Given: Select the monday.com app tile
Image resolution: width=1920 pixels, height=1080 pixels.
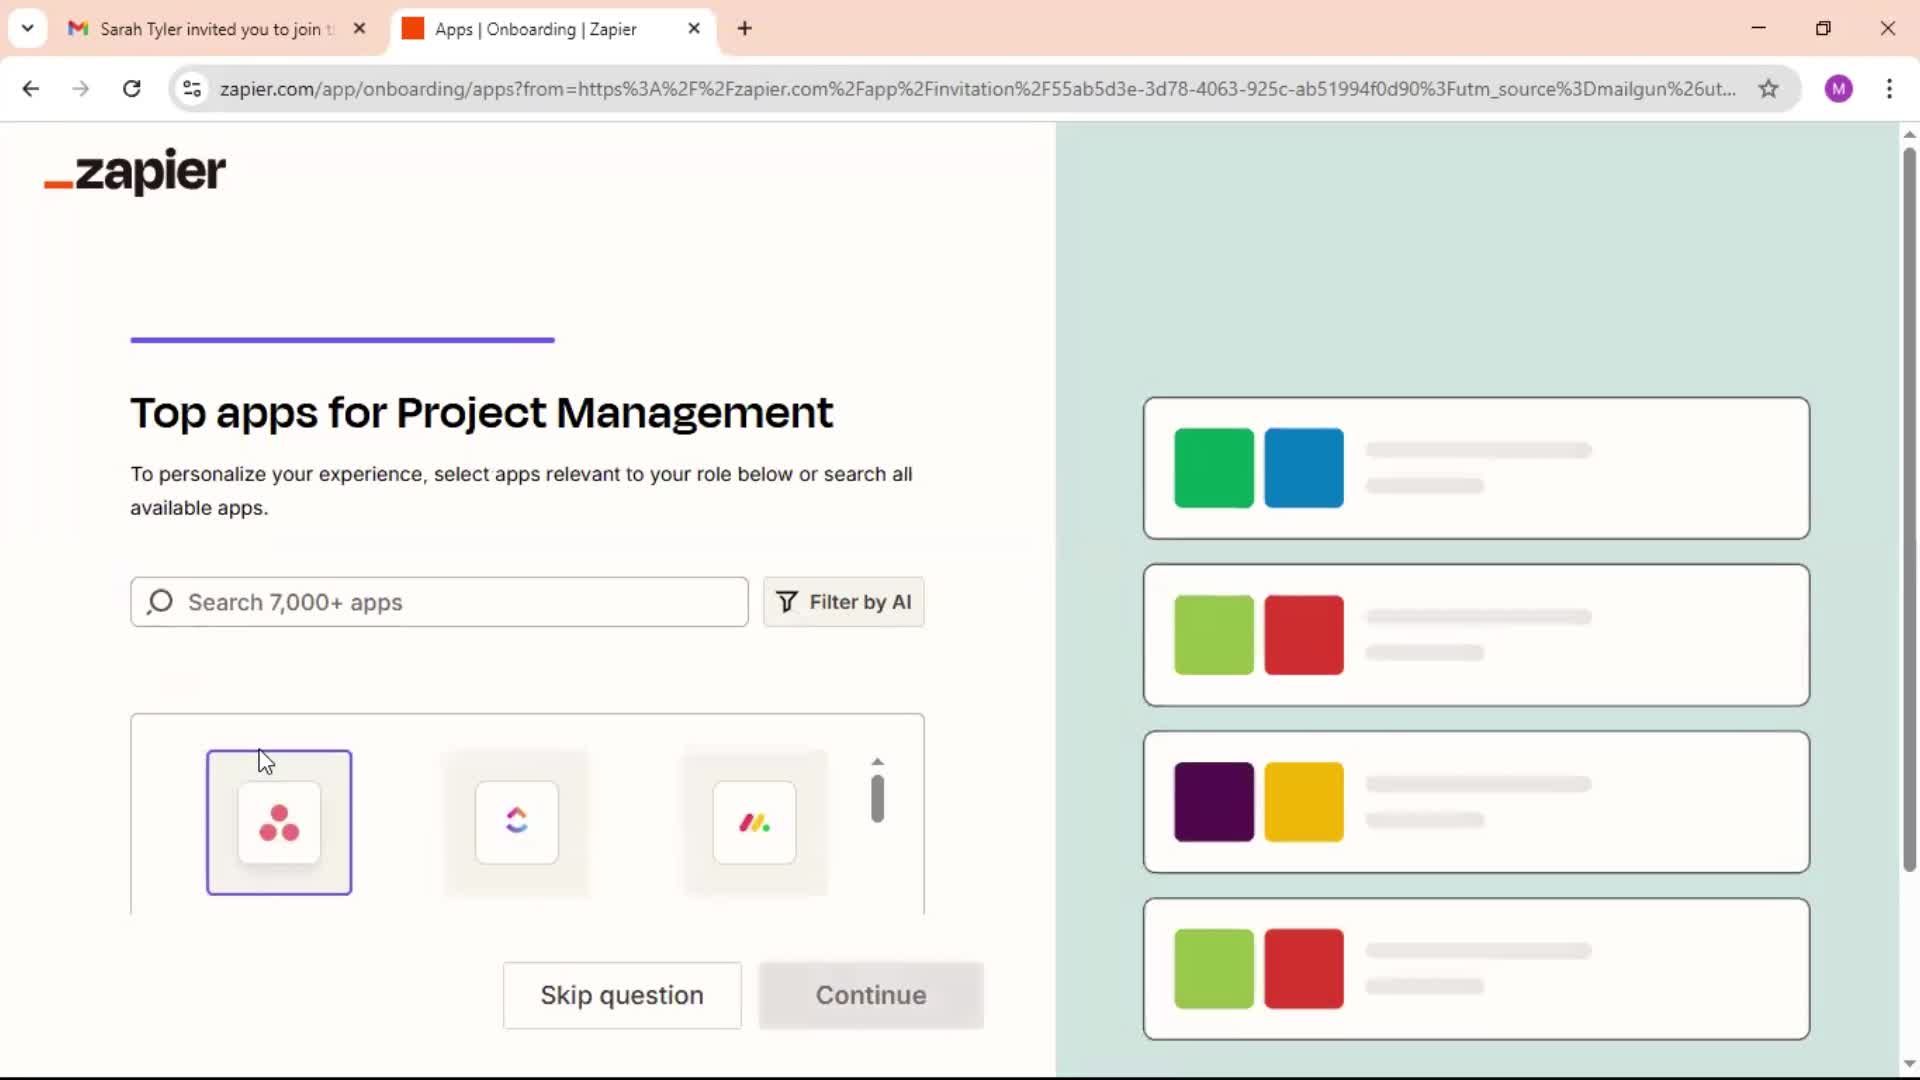Looking at the screenshot, I should click(x=755, y=822).
